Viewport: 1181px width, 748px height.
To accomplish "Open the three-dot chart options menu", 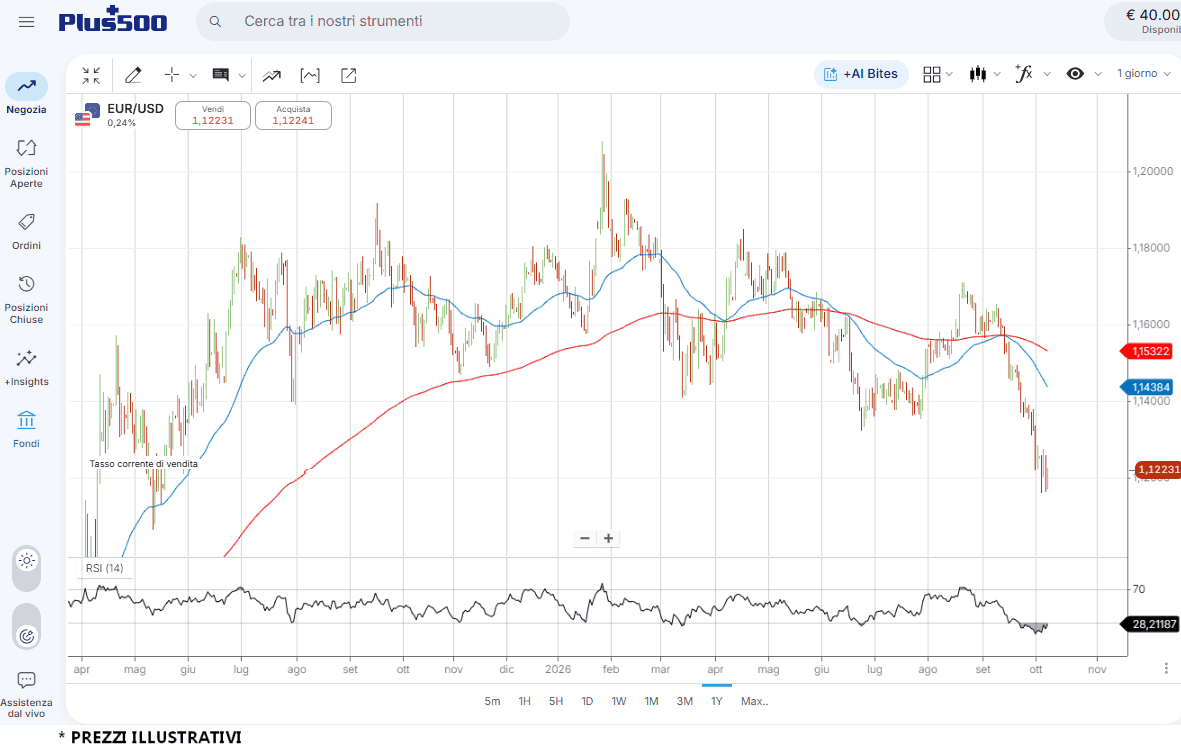I will click(x=1166, y=668).
